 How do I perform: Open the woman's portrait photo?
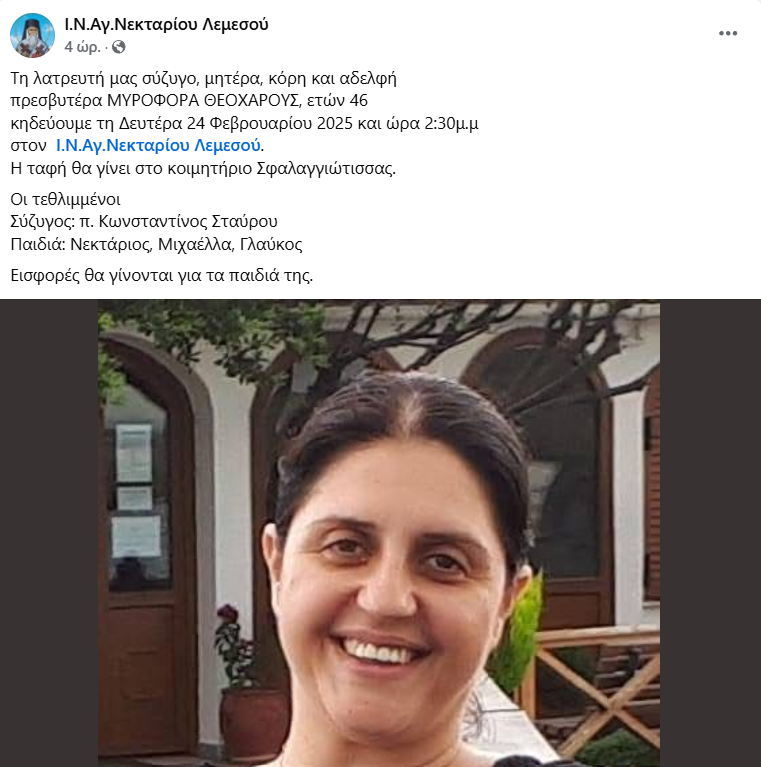click(x=379, y=533)
